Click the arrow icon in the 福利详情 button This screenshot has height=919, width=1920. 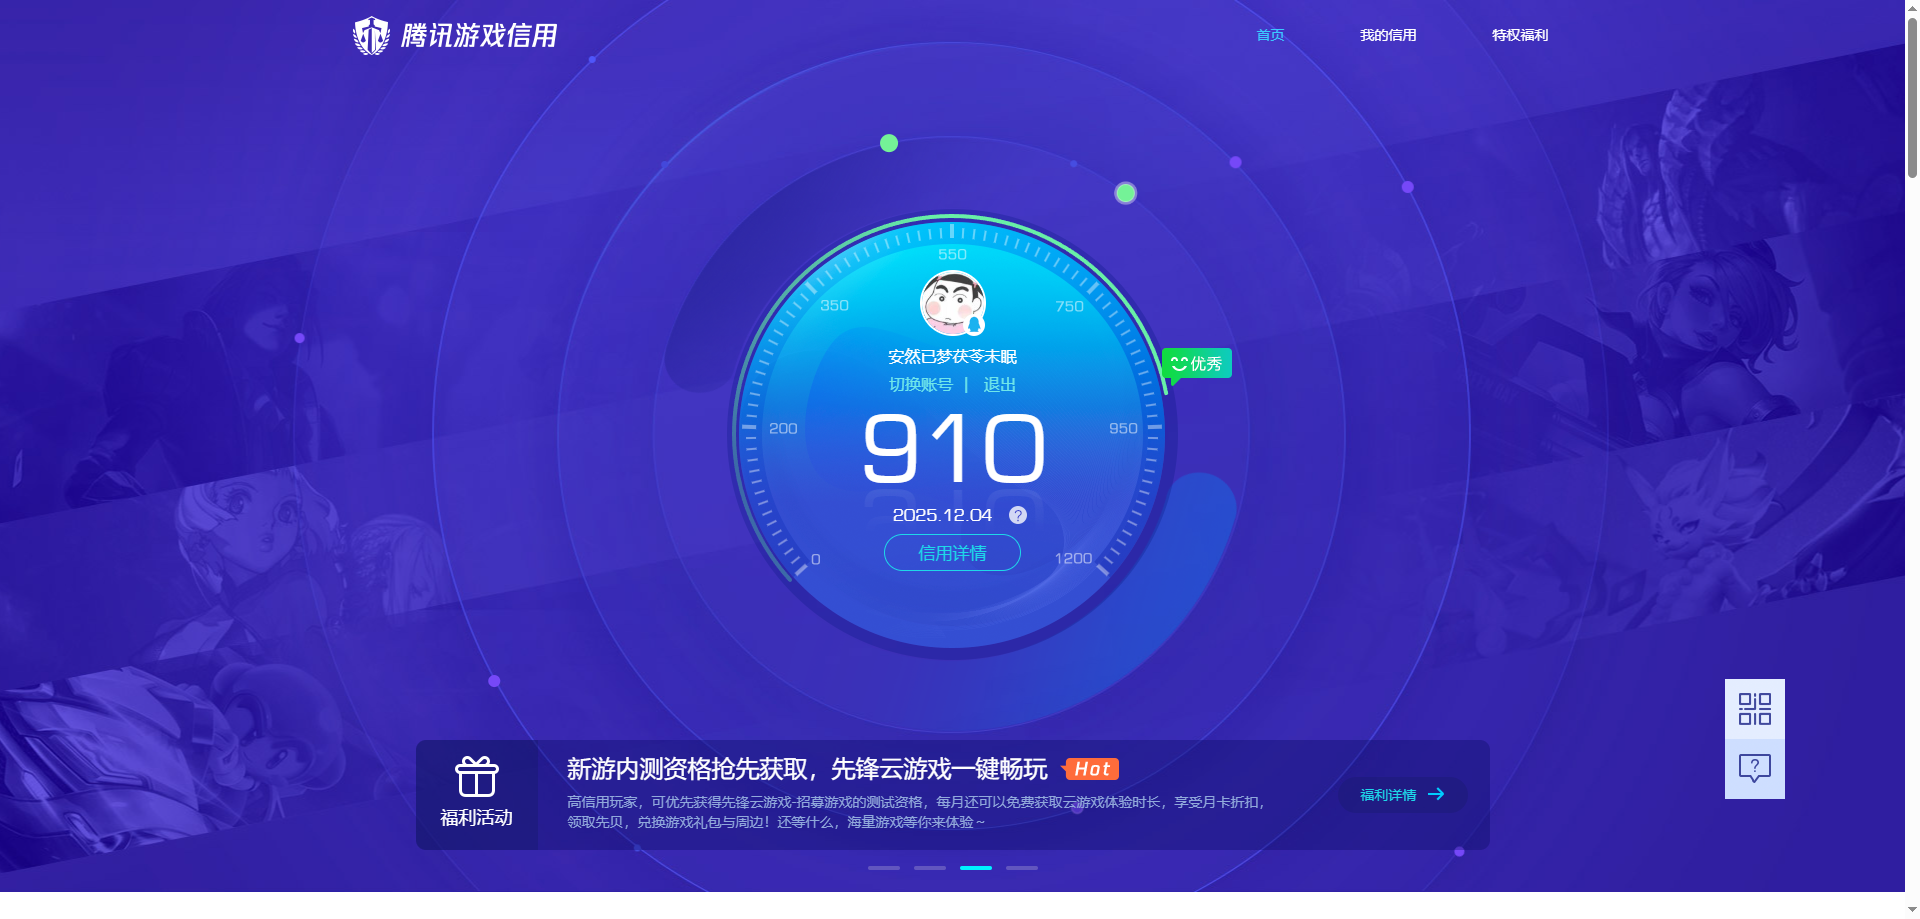[x=1438, y=794]
